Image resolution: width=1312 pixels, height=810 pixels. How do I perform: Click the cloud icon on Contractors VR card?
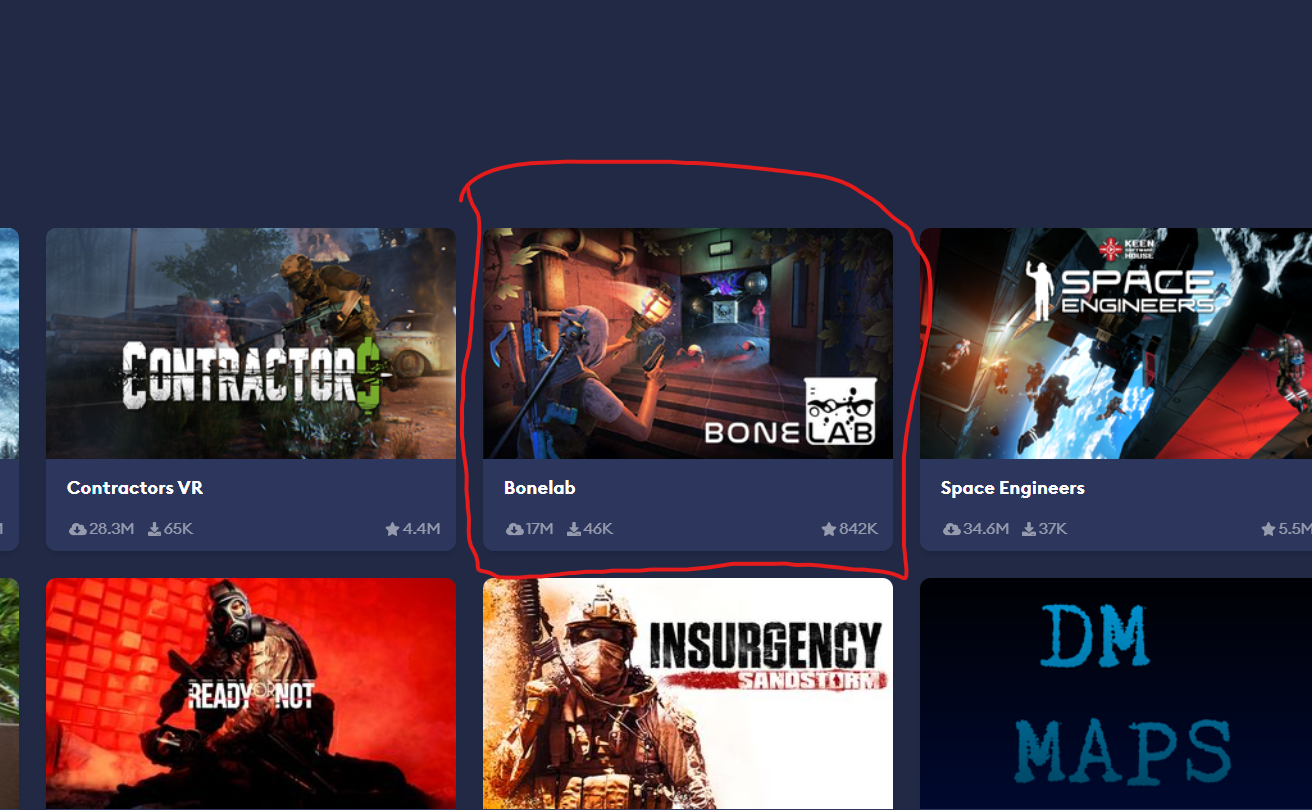pyautogui.click(x=77, y=529)
